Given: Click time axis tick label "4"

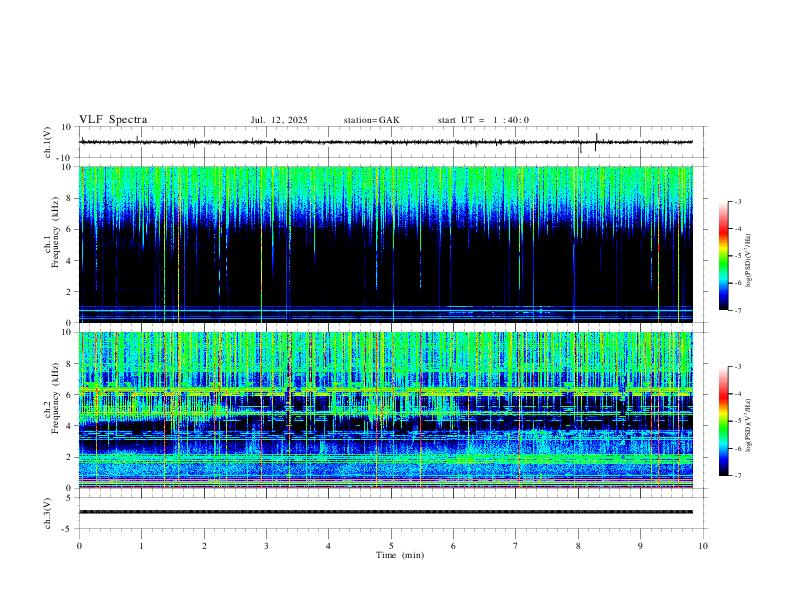Looking at the screenshot, I should point(329,546).
